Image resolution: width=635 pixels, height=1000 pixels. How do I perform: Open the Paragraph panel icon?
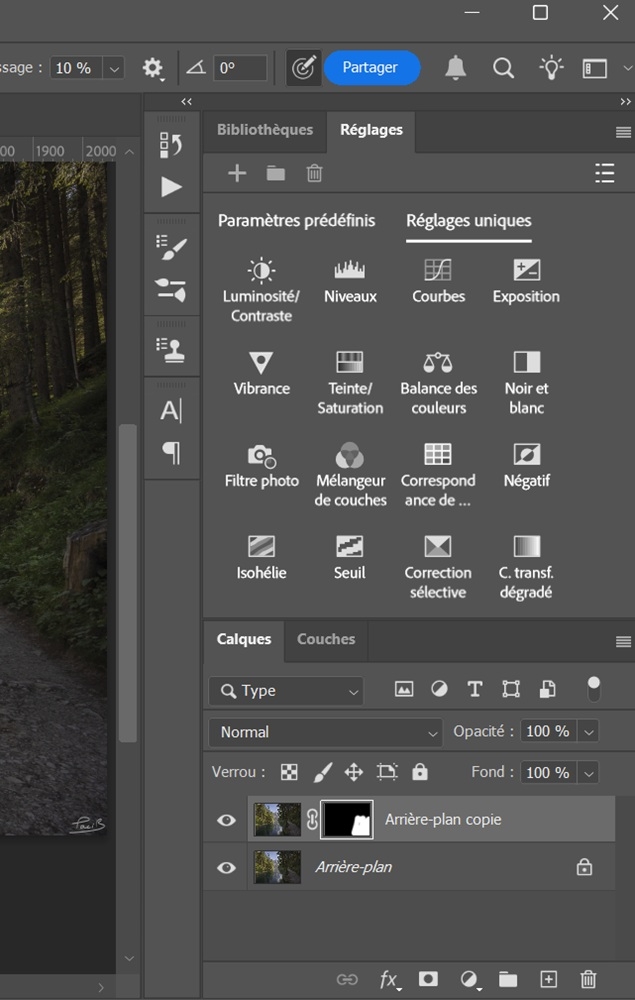[171, 453]
